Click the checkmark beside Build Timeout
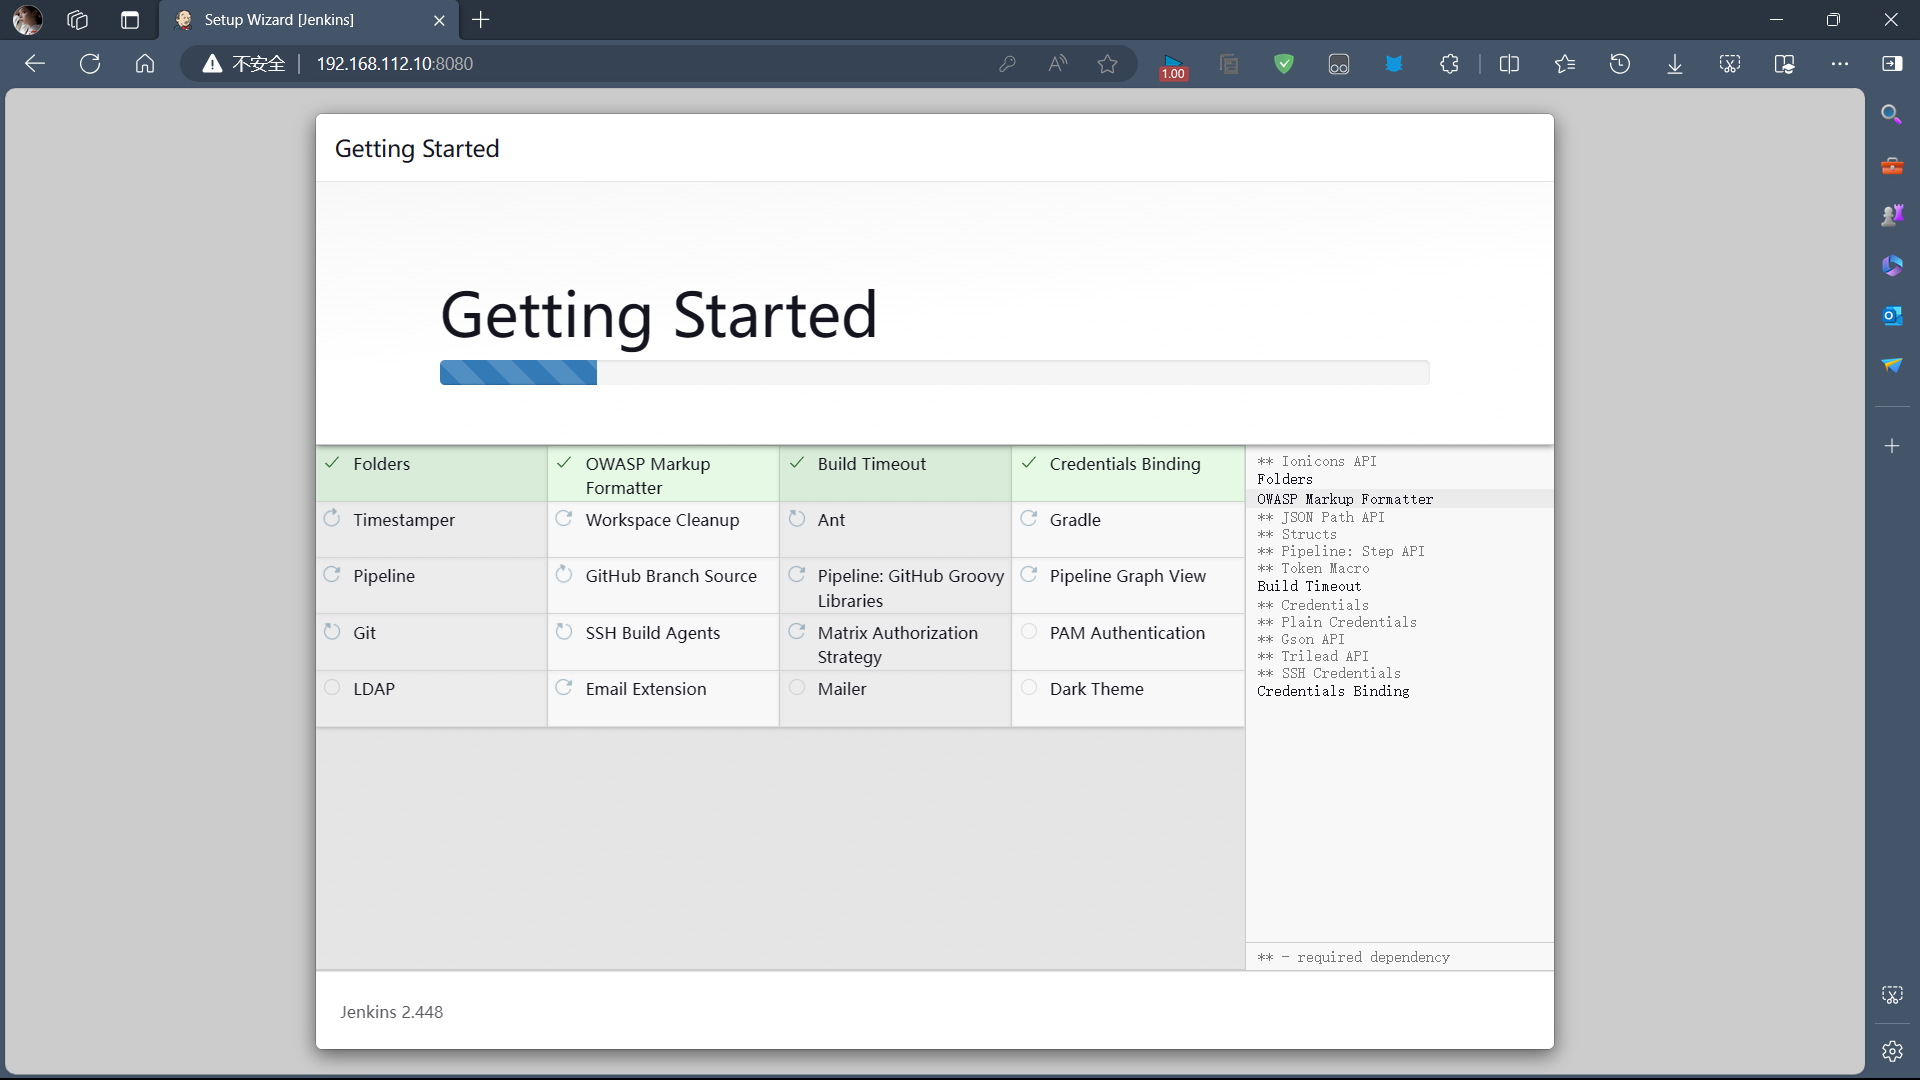 point(797,463)
